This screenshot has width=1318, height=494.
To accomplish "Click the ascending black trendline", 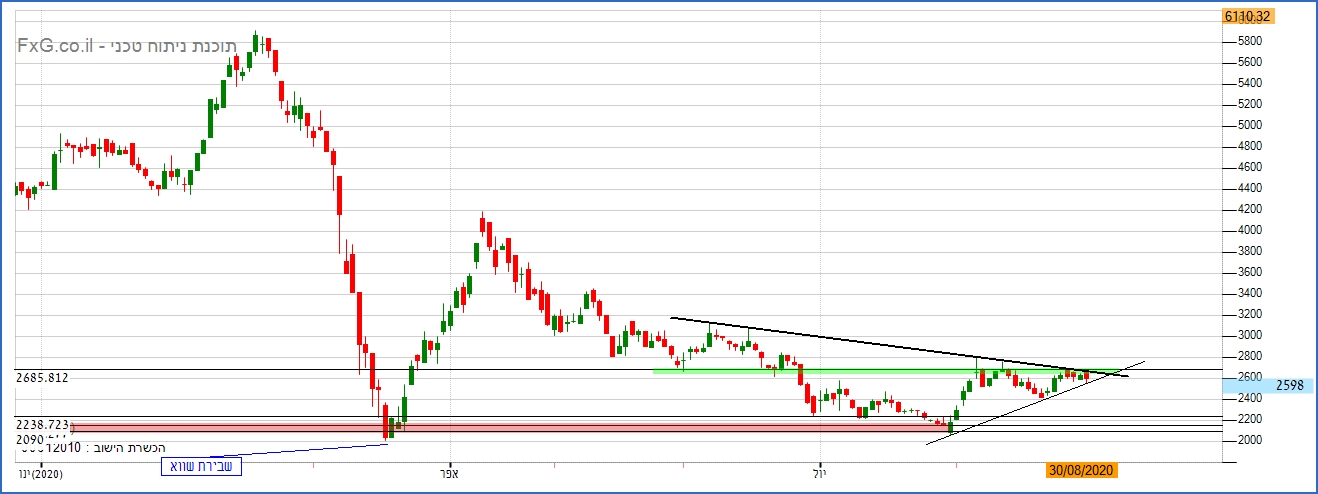I will click(x=1035, y=402).
